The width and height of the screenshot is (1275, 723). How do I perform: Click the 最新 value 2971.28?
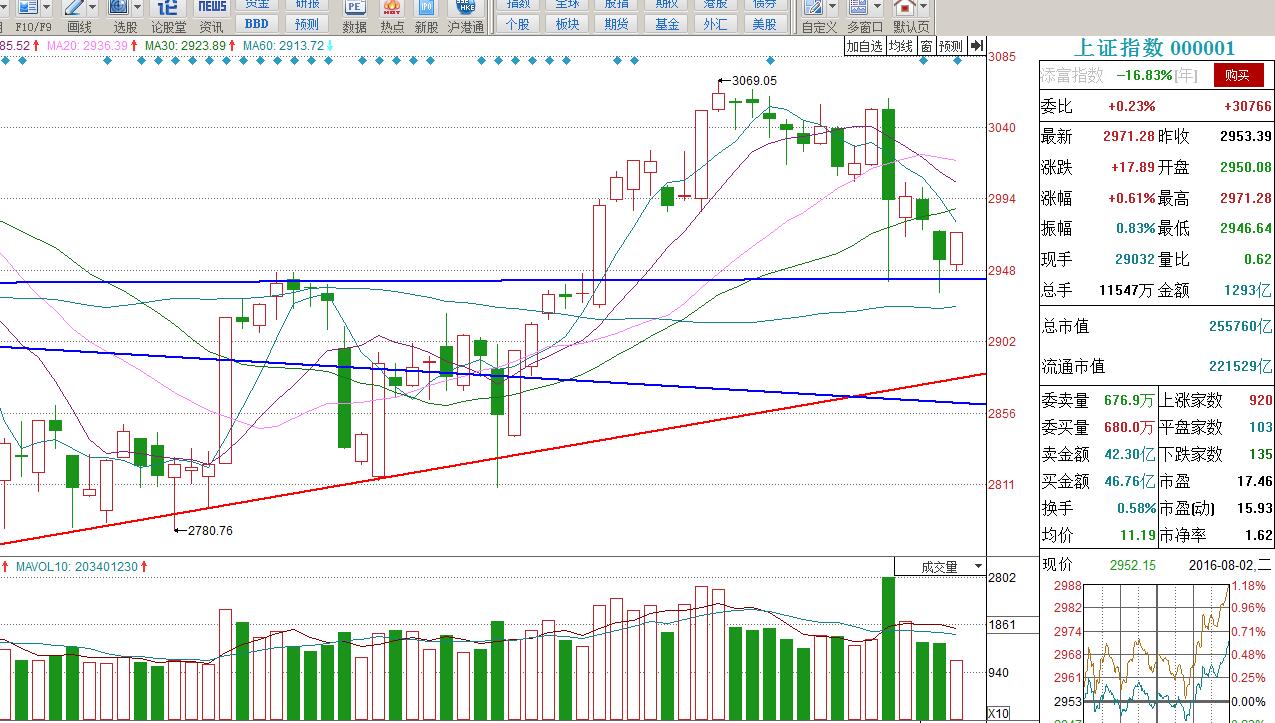tap(1130, 137)
